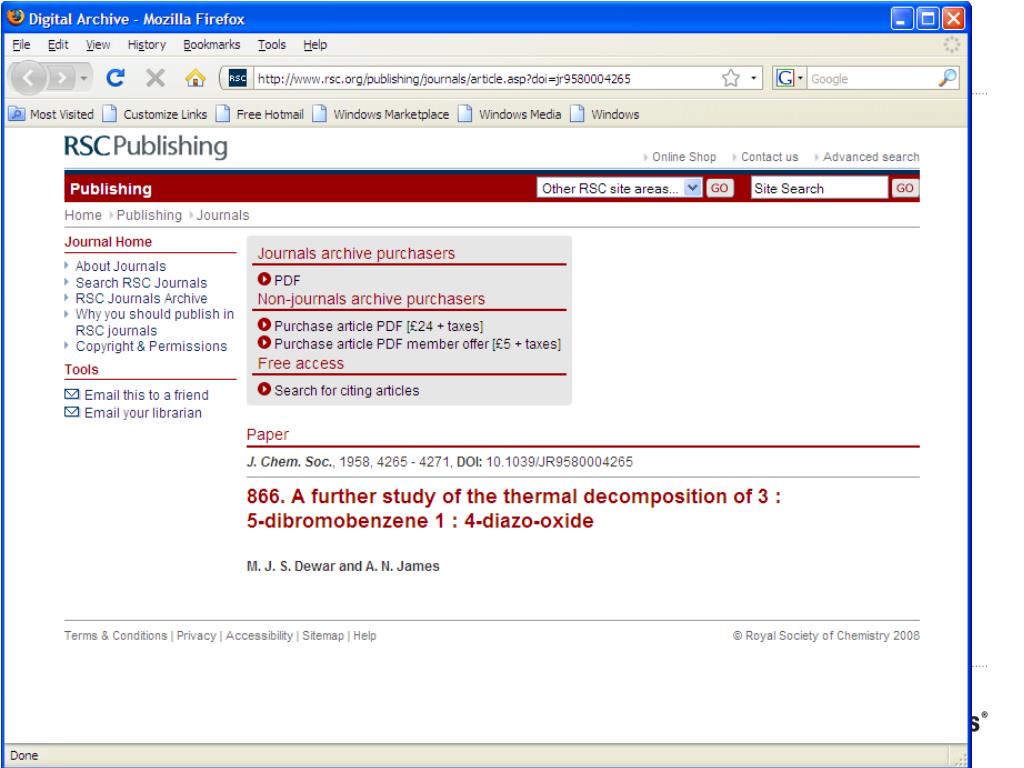The height and width of the screenshot is (768, 1024).
Task: Click the DOI text 10.1039/JR9580004265
Action: (x=560, y=462)
